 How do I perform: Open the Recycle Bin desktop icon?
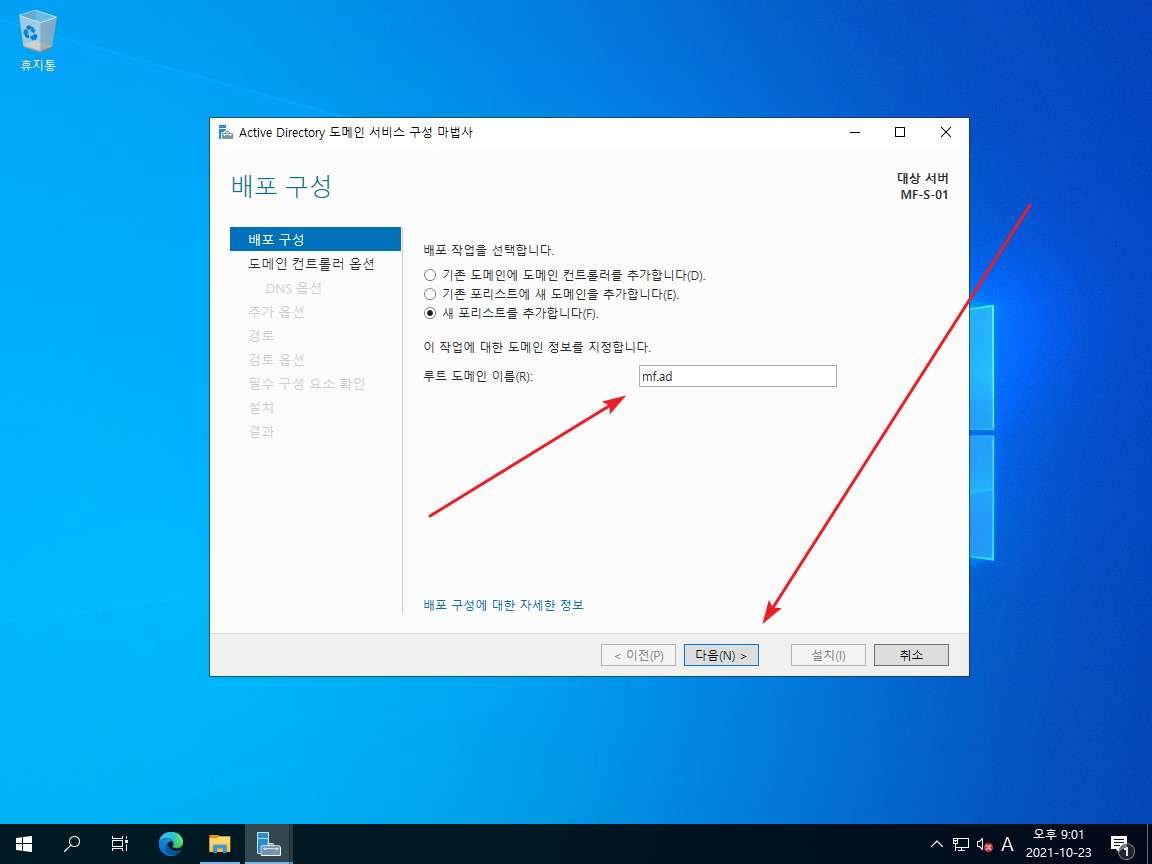(37, 41)
